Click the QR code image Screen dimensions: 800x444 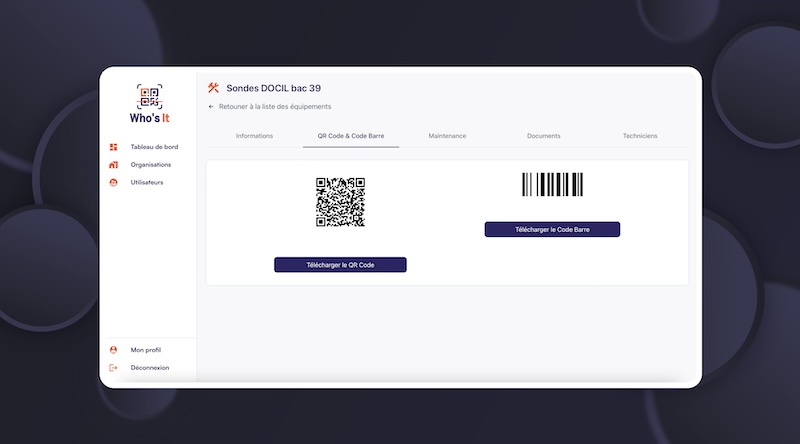tap(340, 203)
